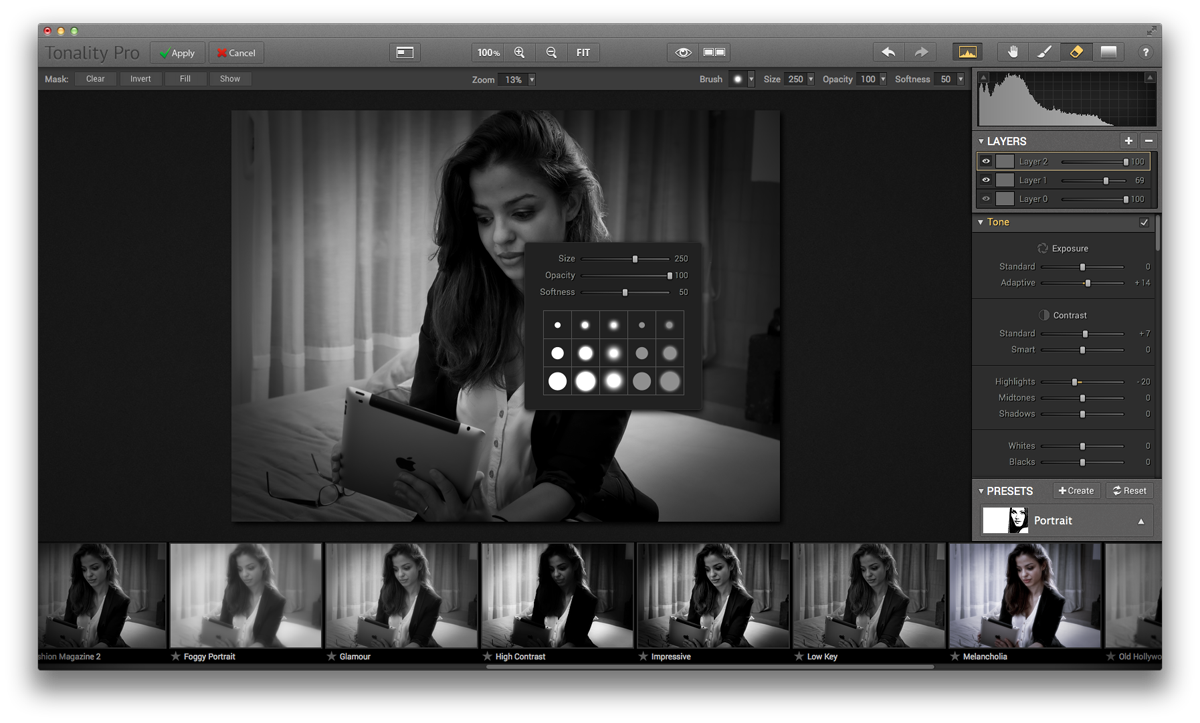Adjust the Blacks slider
This screenshot has width=1200, height=723.
pyautogui.click(x=1082, y=462)
